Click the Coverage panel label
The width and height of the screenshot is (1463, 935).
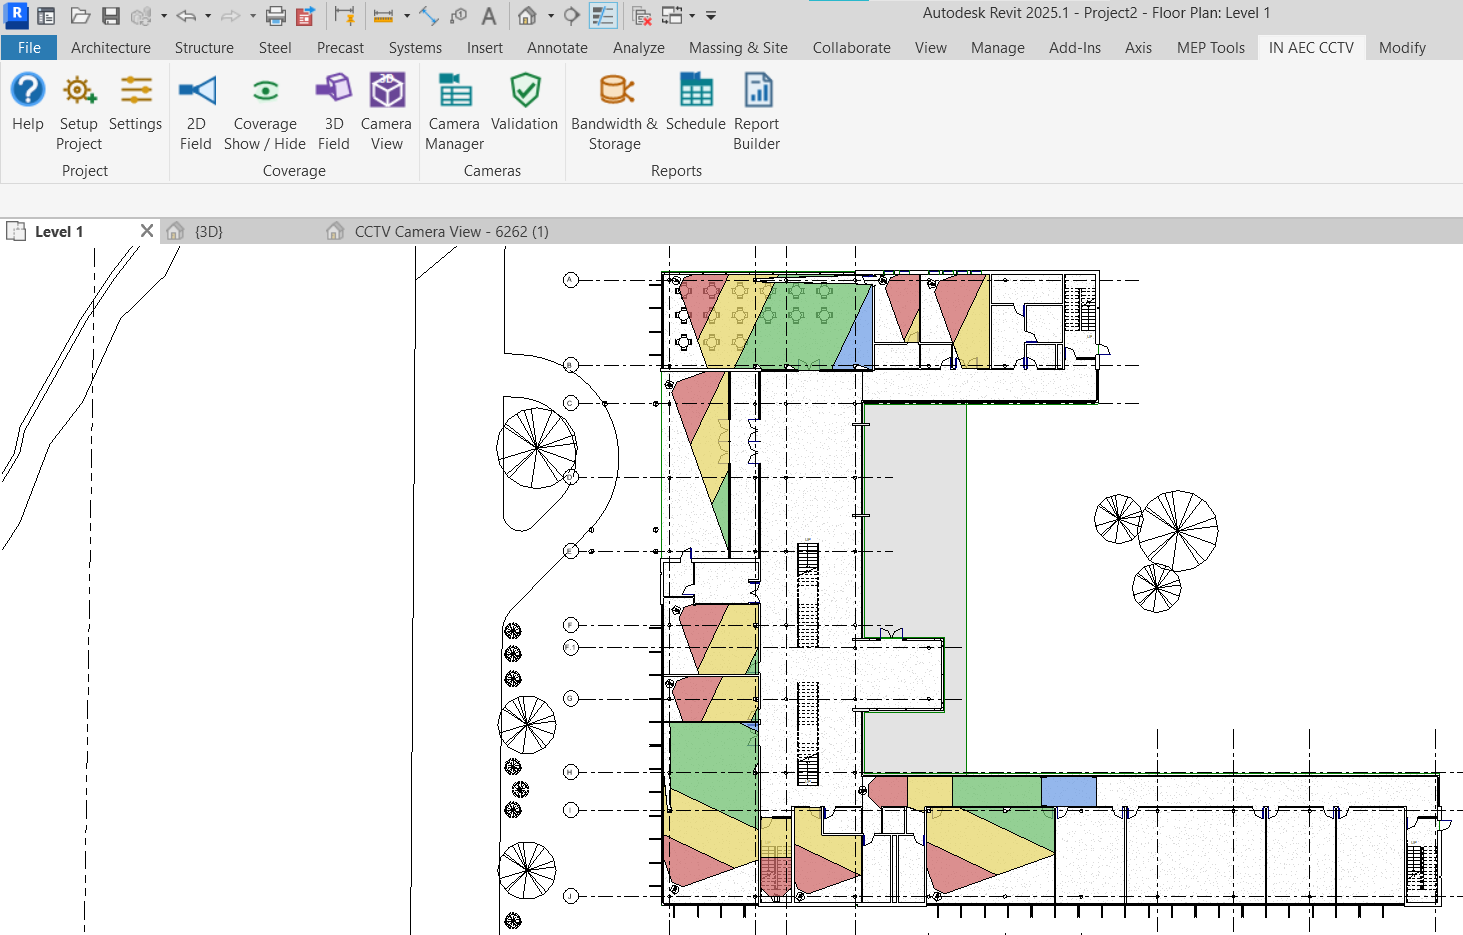(294, 171)
